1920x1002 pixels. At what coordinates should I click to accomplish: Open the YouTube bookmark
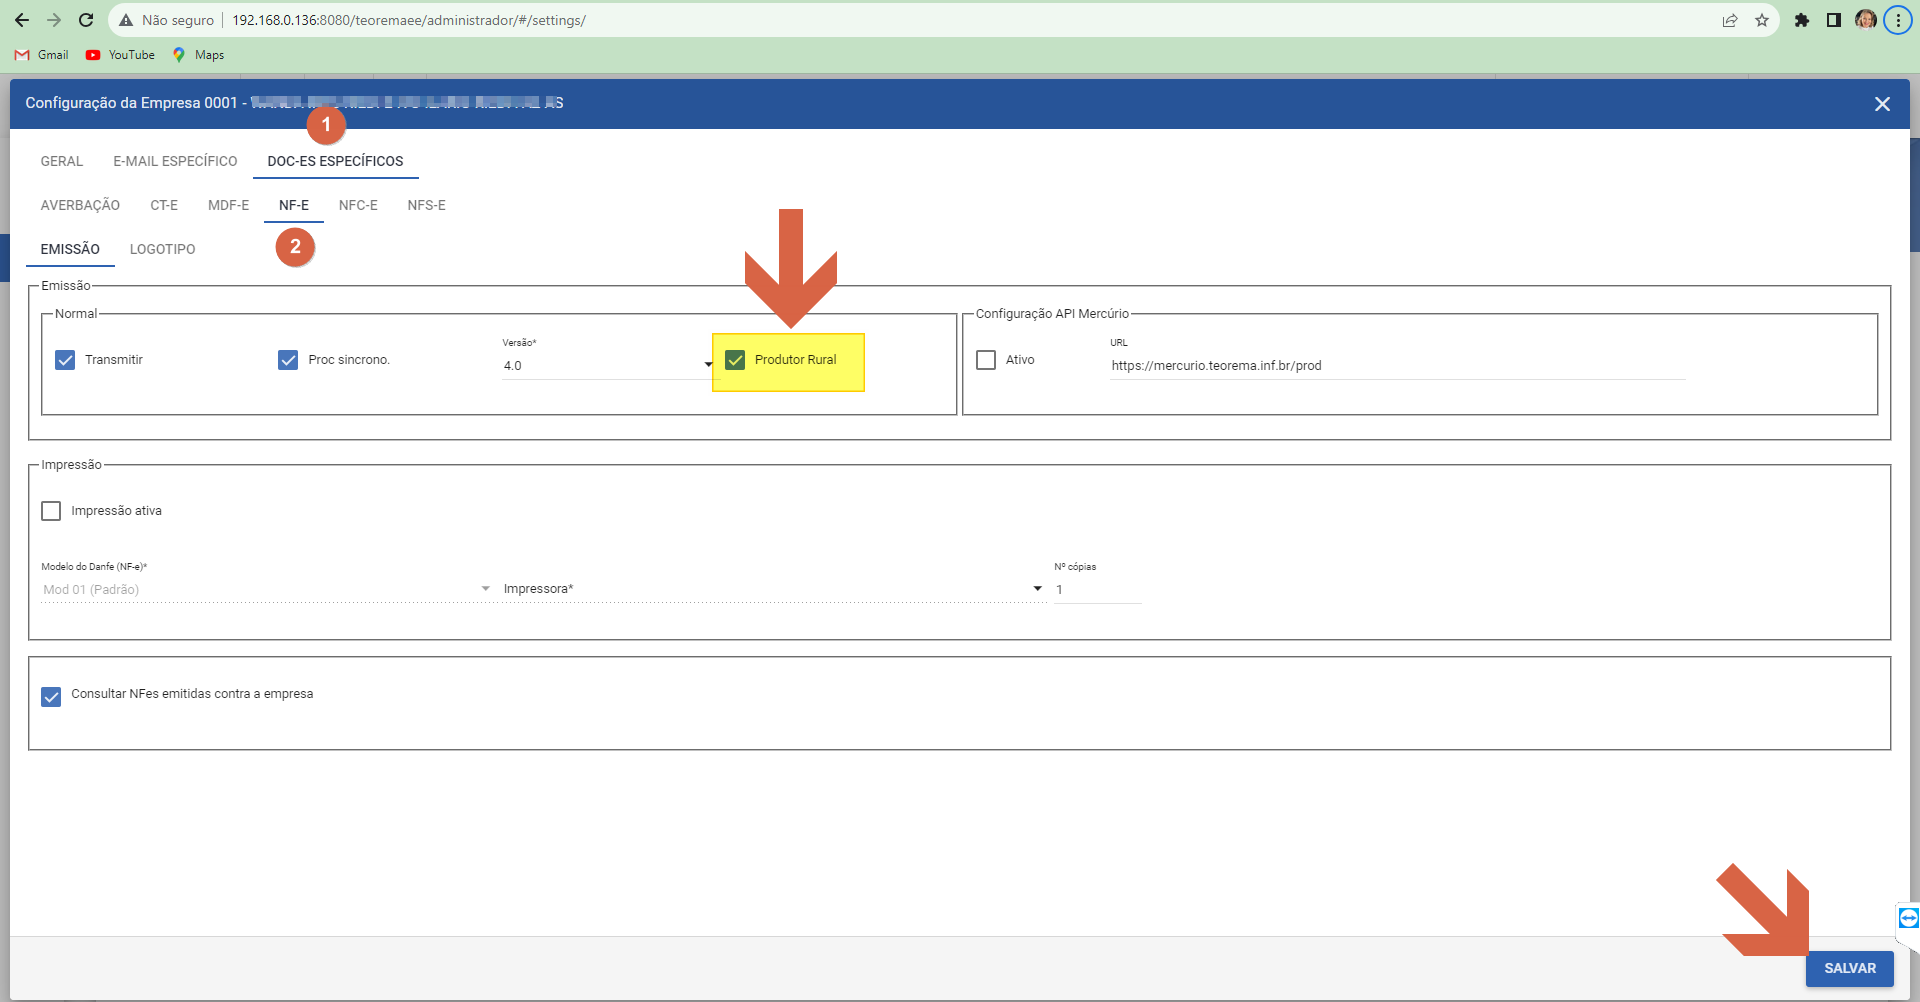pos(120,55)
